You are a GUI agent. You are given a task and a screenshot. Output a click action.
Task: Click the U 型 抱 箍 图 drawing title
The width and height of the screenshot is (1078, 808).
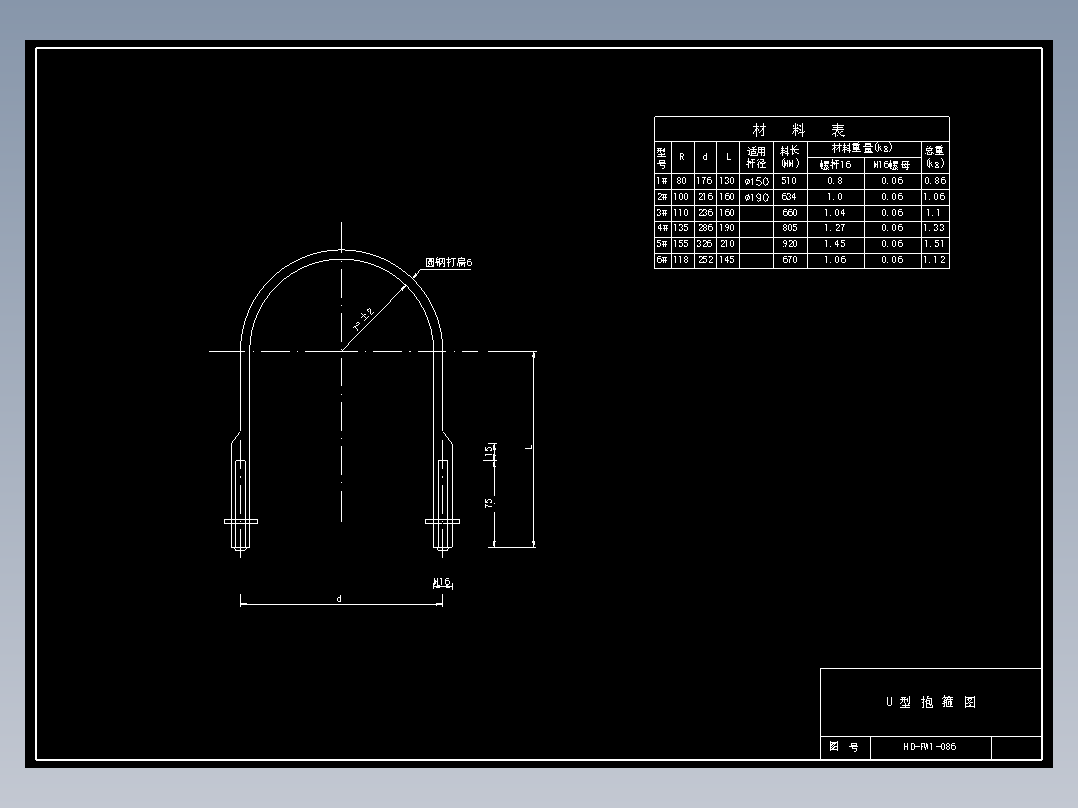(931, 702)
